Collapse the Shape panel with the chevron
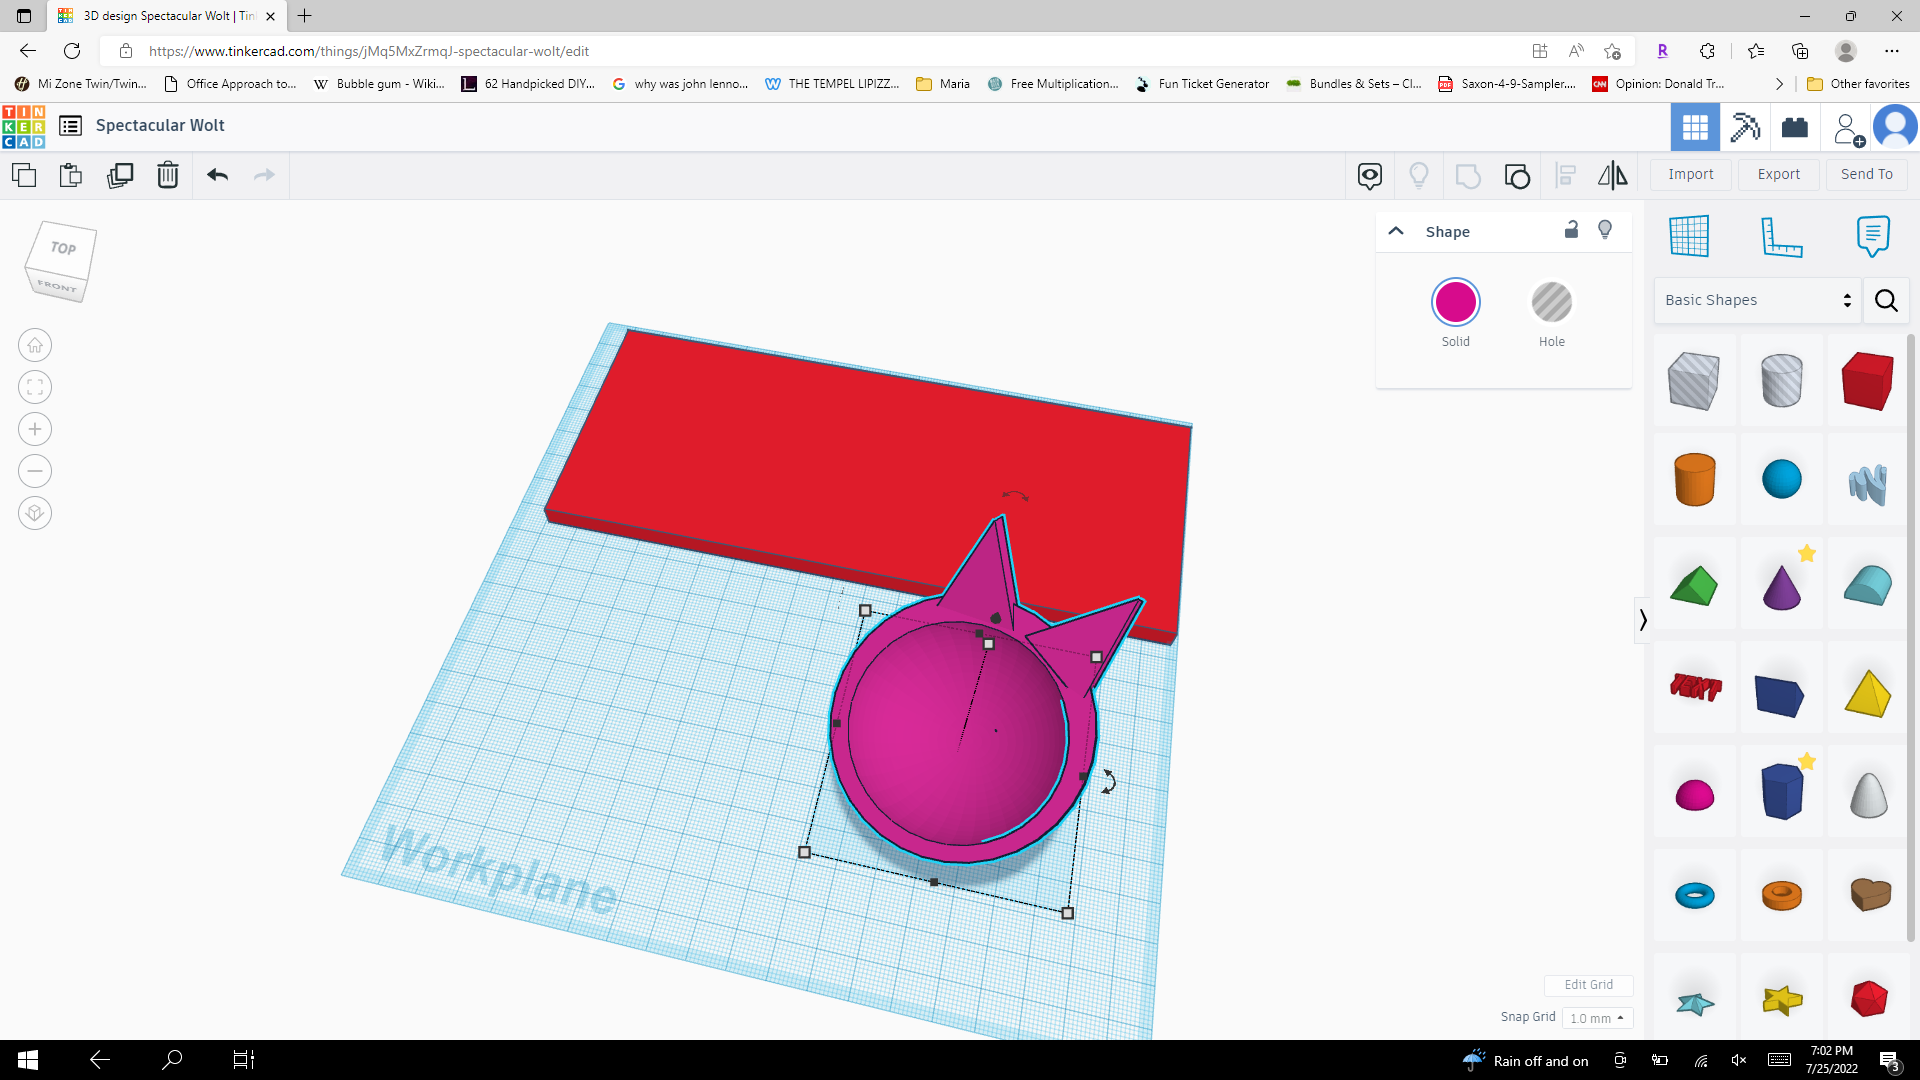The width and height of the screenshot is (1920, 1080). coord(1395,230)
